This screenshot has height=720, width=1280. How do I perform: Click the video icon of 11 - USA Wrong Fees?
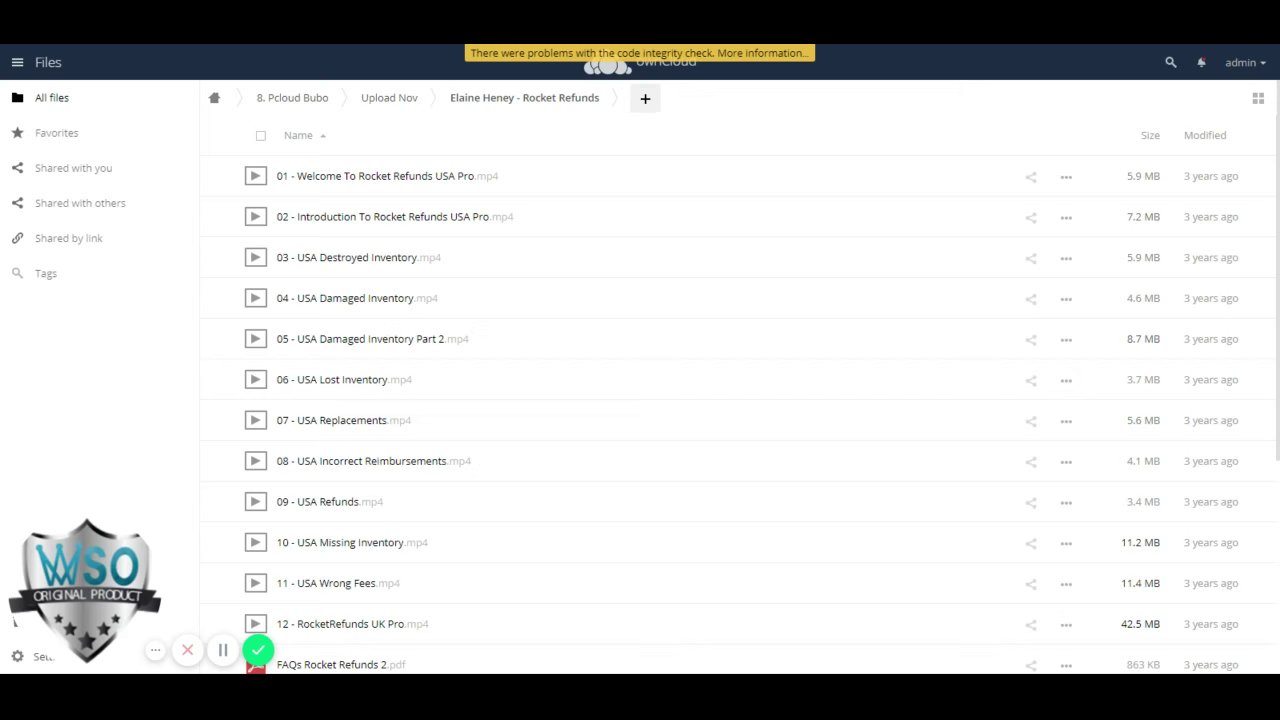[x=255, y=583]
